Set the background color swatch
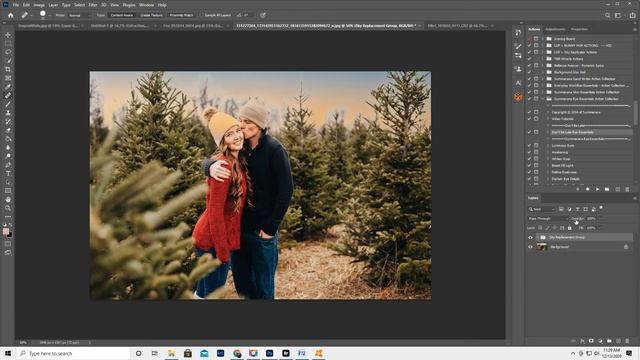This screenshot has height=360, width=640. pos(10,235)
